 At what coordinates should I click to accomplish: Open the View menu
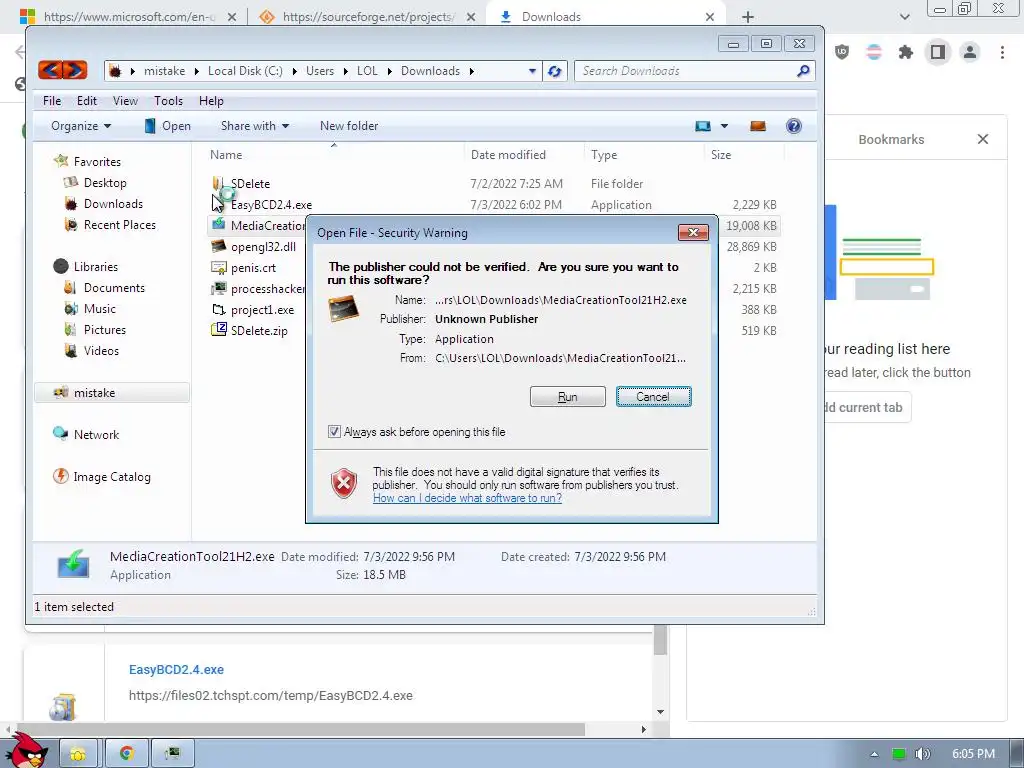[x=125, y=101]
